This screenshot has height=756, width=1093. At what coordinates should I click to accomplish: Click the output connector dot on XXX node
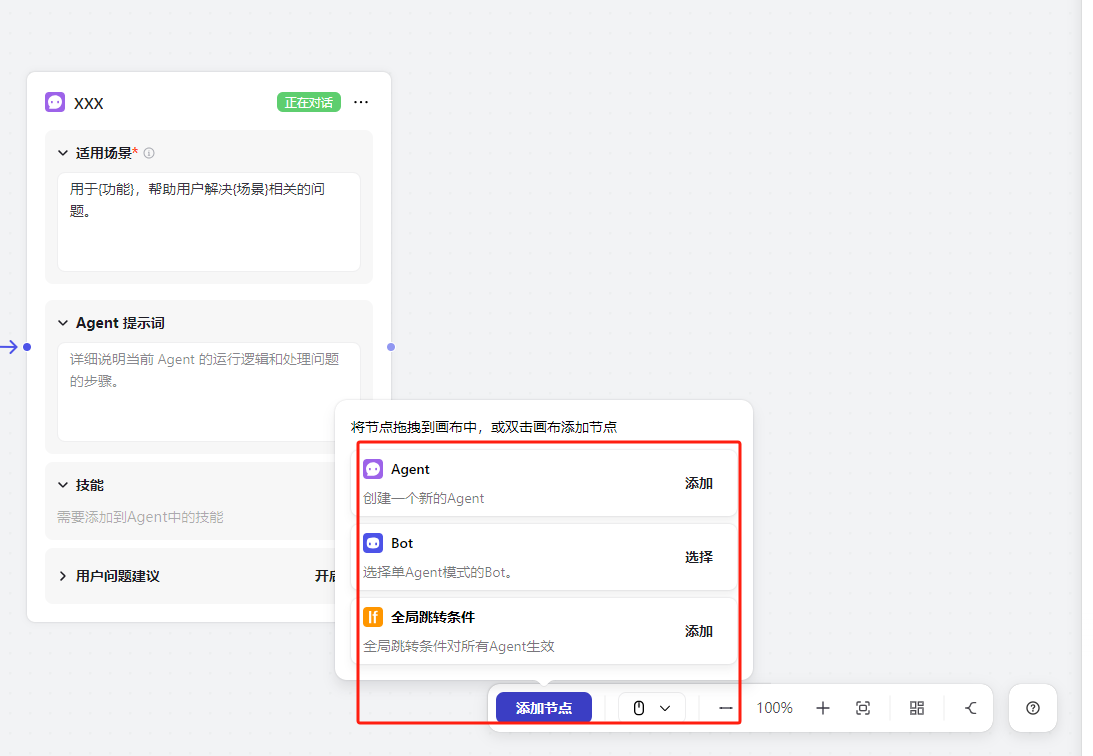(x=391, y=347)
